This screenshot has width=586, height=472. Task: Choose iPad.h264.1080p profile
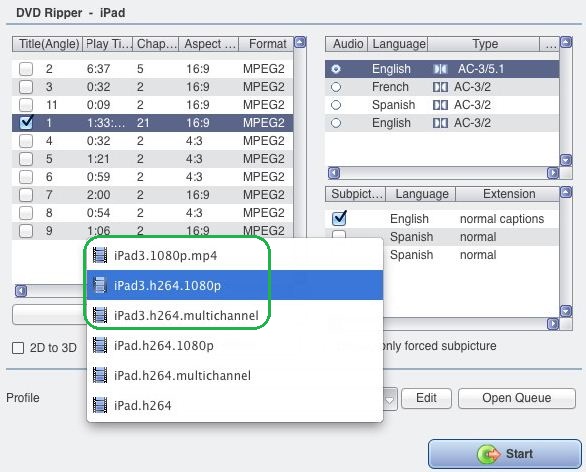click(235, 345)
